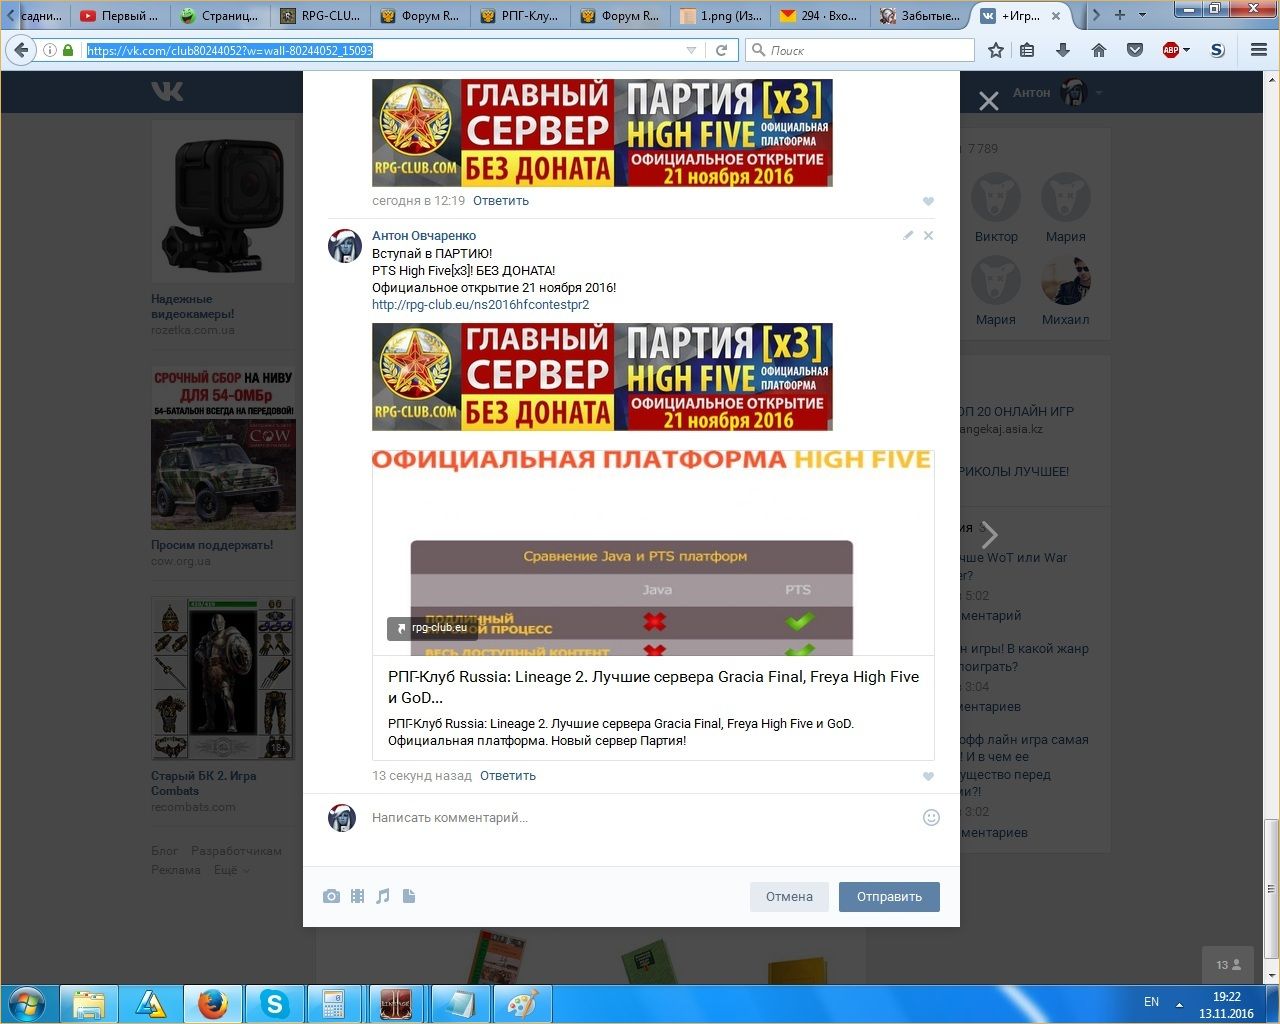1280x1024 pixels.
Task: Switch to the RPG-CLU... tab
Action: 321,15
